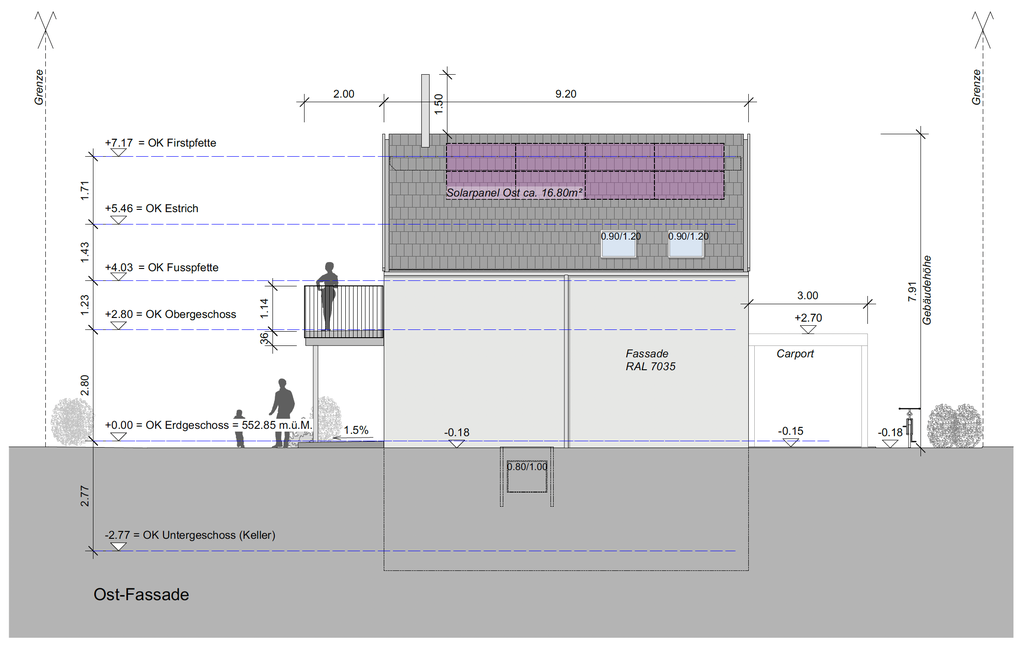Click the purple solar panel area

[x=585, y=171]
